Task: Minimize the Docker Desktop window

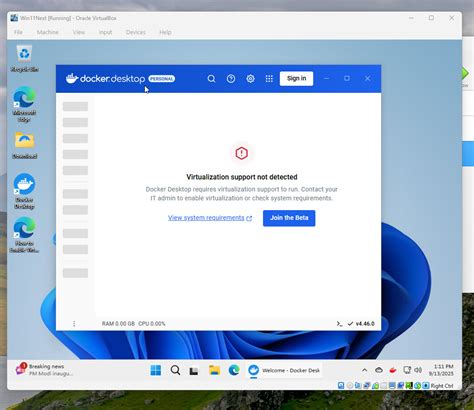Action: pos(327,78)
